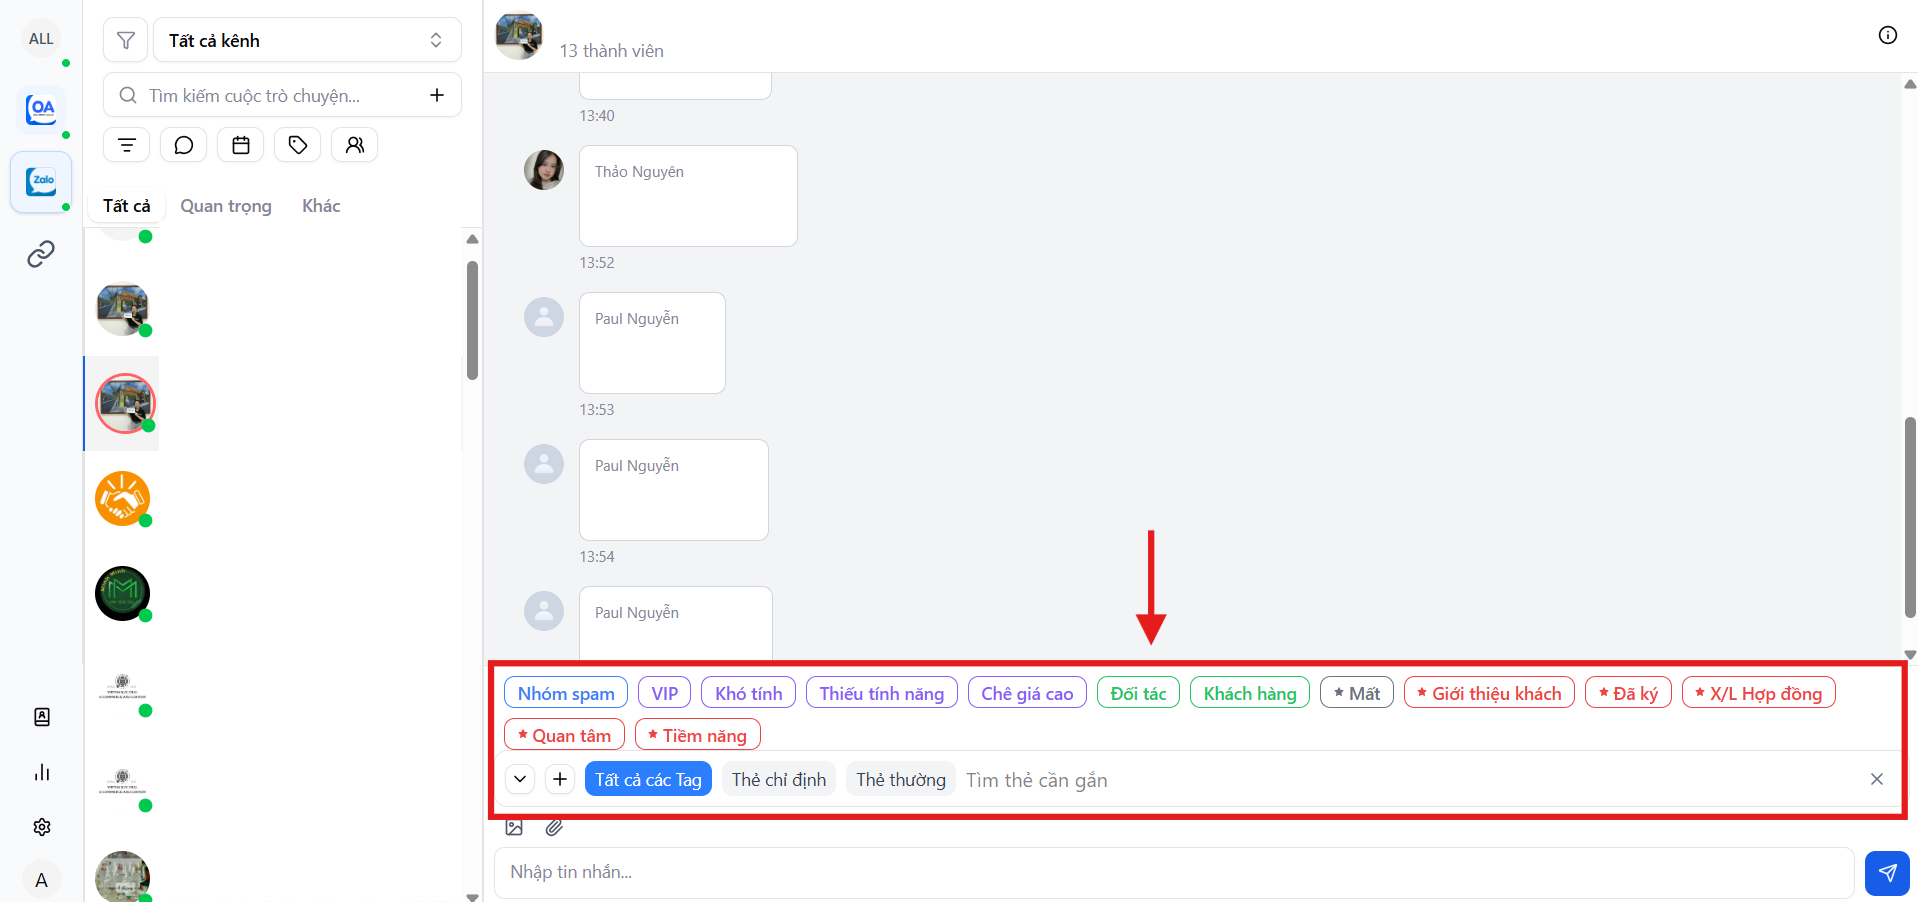
Task: Collapse the tag panel with chevron
Action: click(x=520, y=779)
